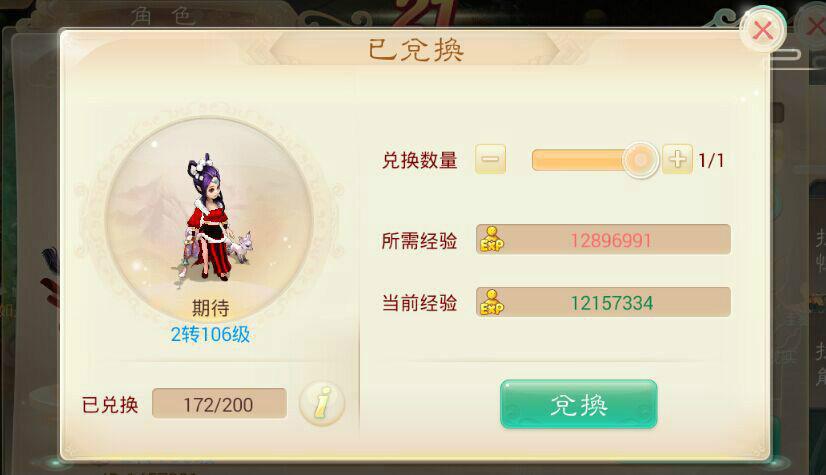Image resolution: width=826 pixels, height=475 pixels.
Task: Close the exchange dialog with red X
Action: (x=762, y=31)
